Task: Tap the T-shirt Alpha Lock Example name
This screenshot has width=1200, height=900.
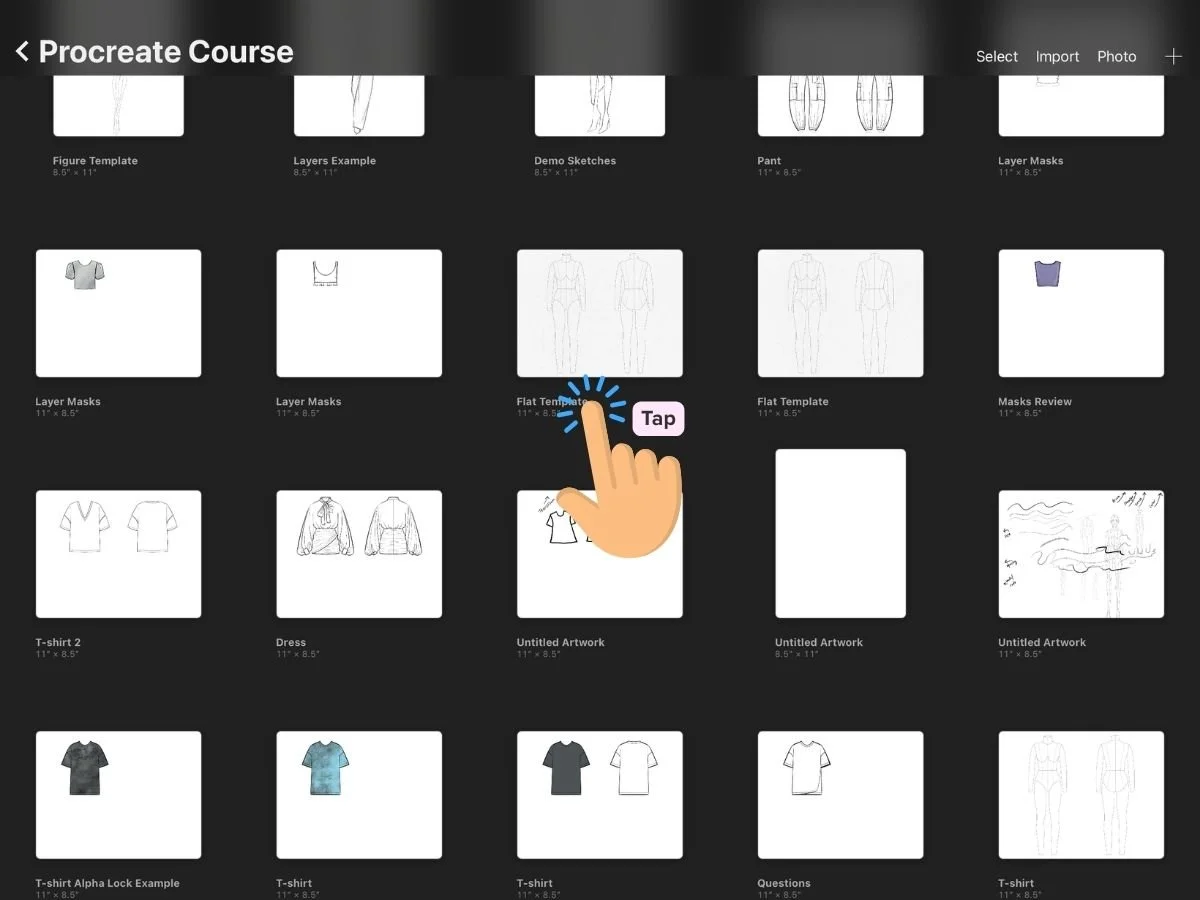Action: 108,884
